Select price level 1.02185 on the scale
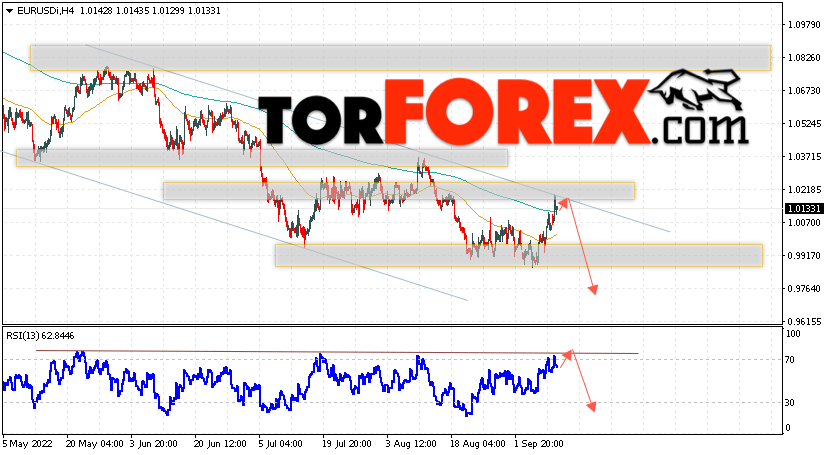 pyautogui.click(x=804, y=189)
